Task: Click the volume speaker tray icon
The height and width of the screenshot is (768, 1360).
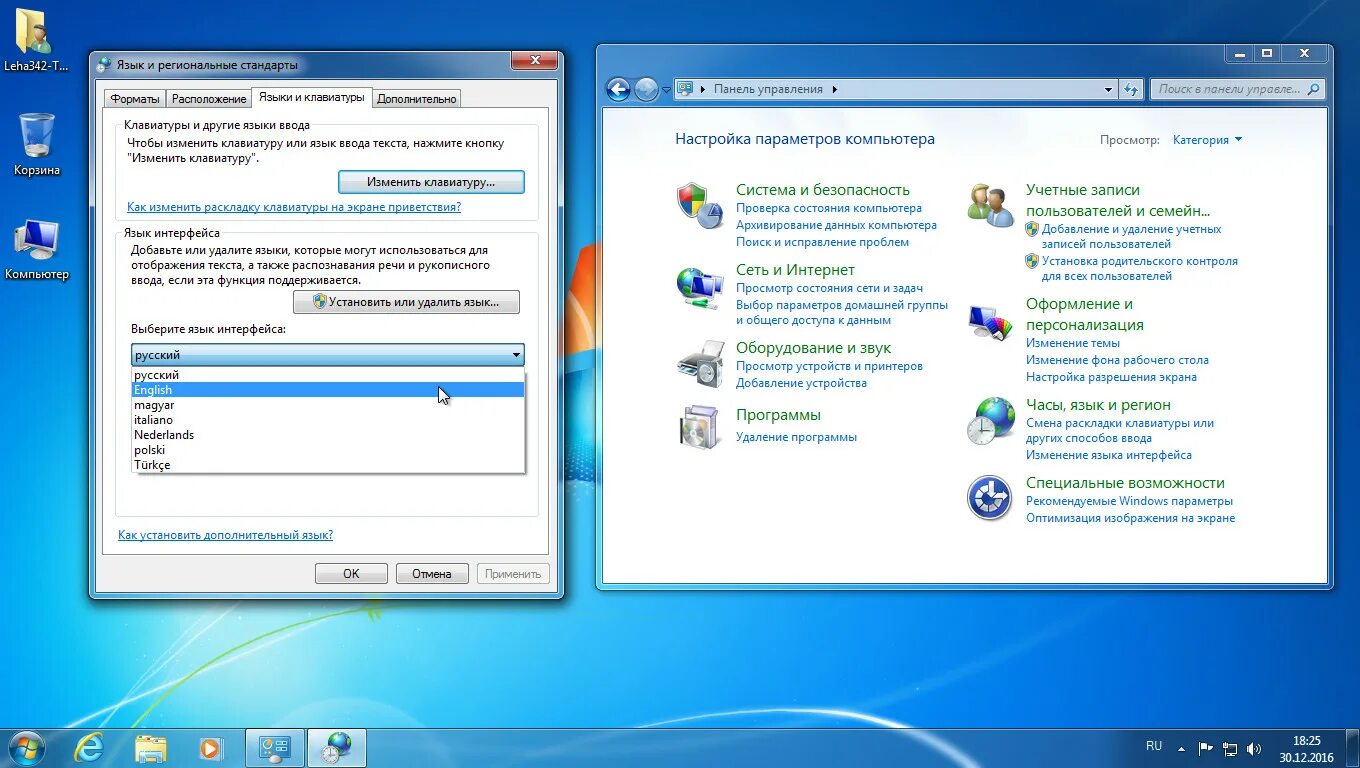Action: coord(1254,748)
